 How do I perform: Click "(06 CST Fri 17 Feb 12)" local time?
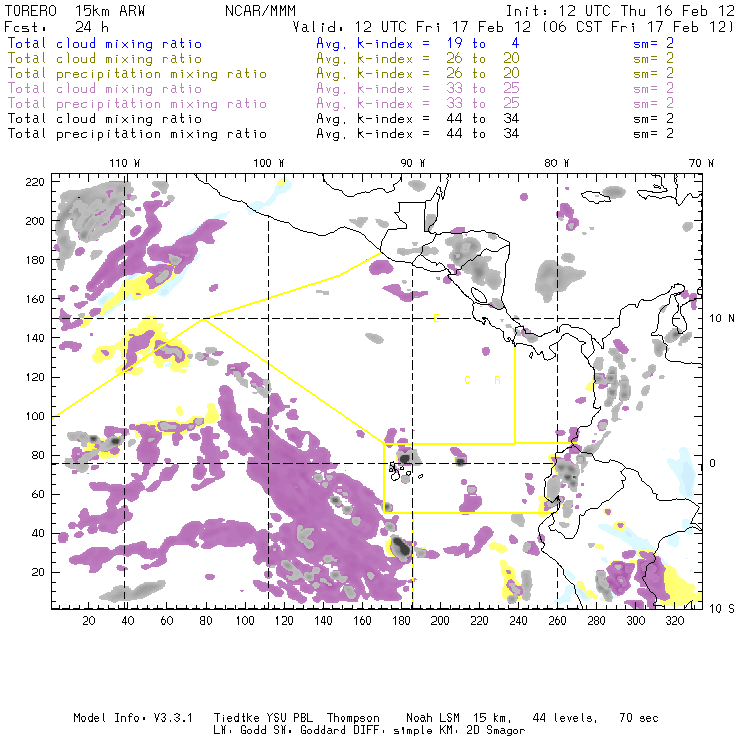[638, 27]
